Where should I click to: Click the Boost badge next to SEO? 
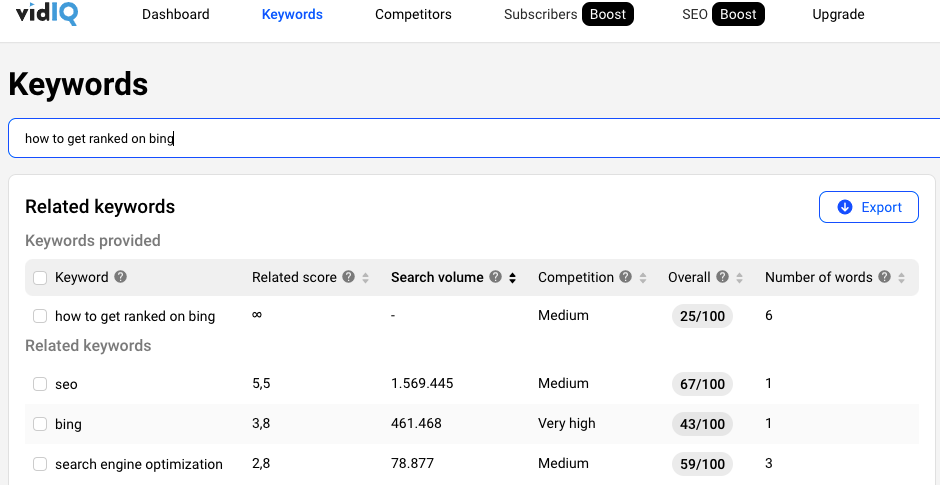pos(738,14)
